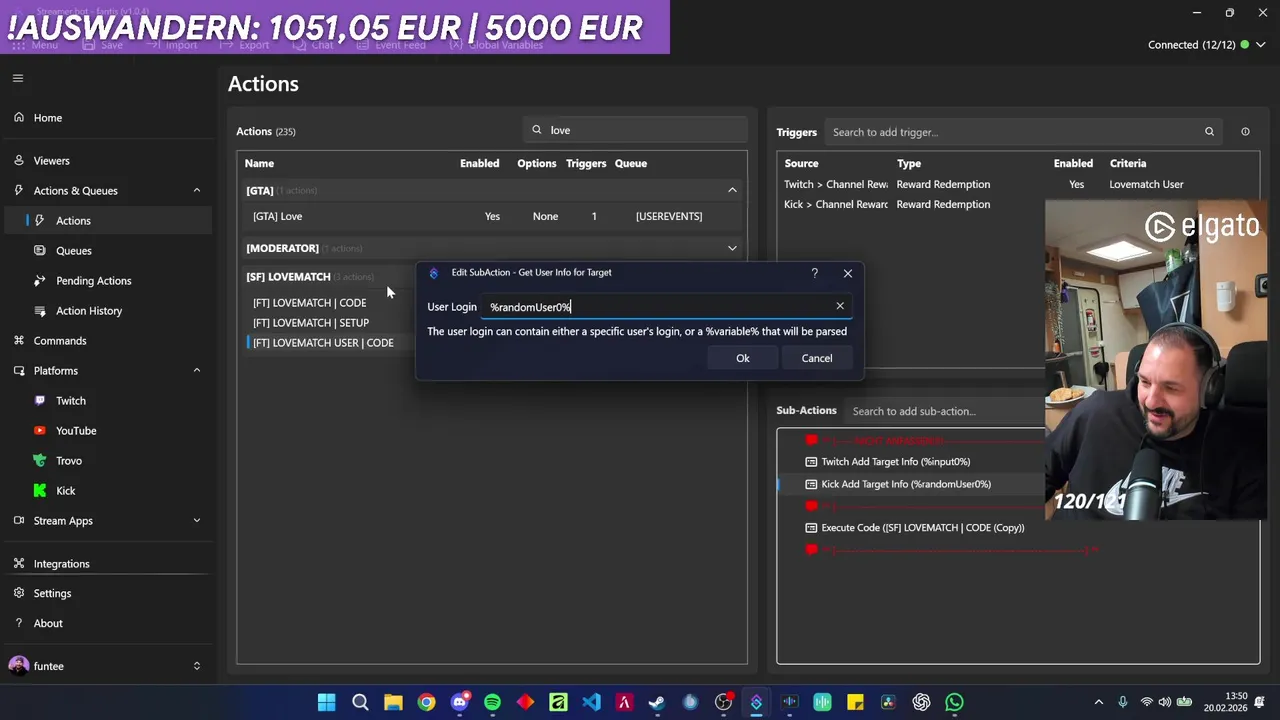Sort actions by Queue column
Screen dimensions: 1280x720
point(630,163)
